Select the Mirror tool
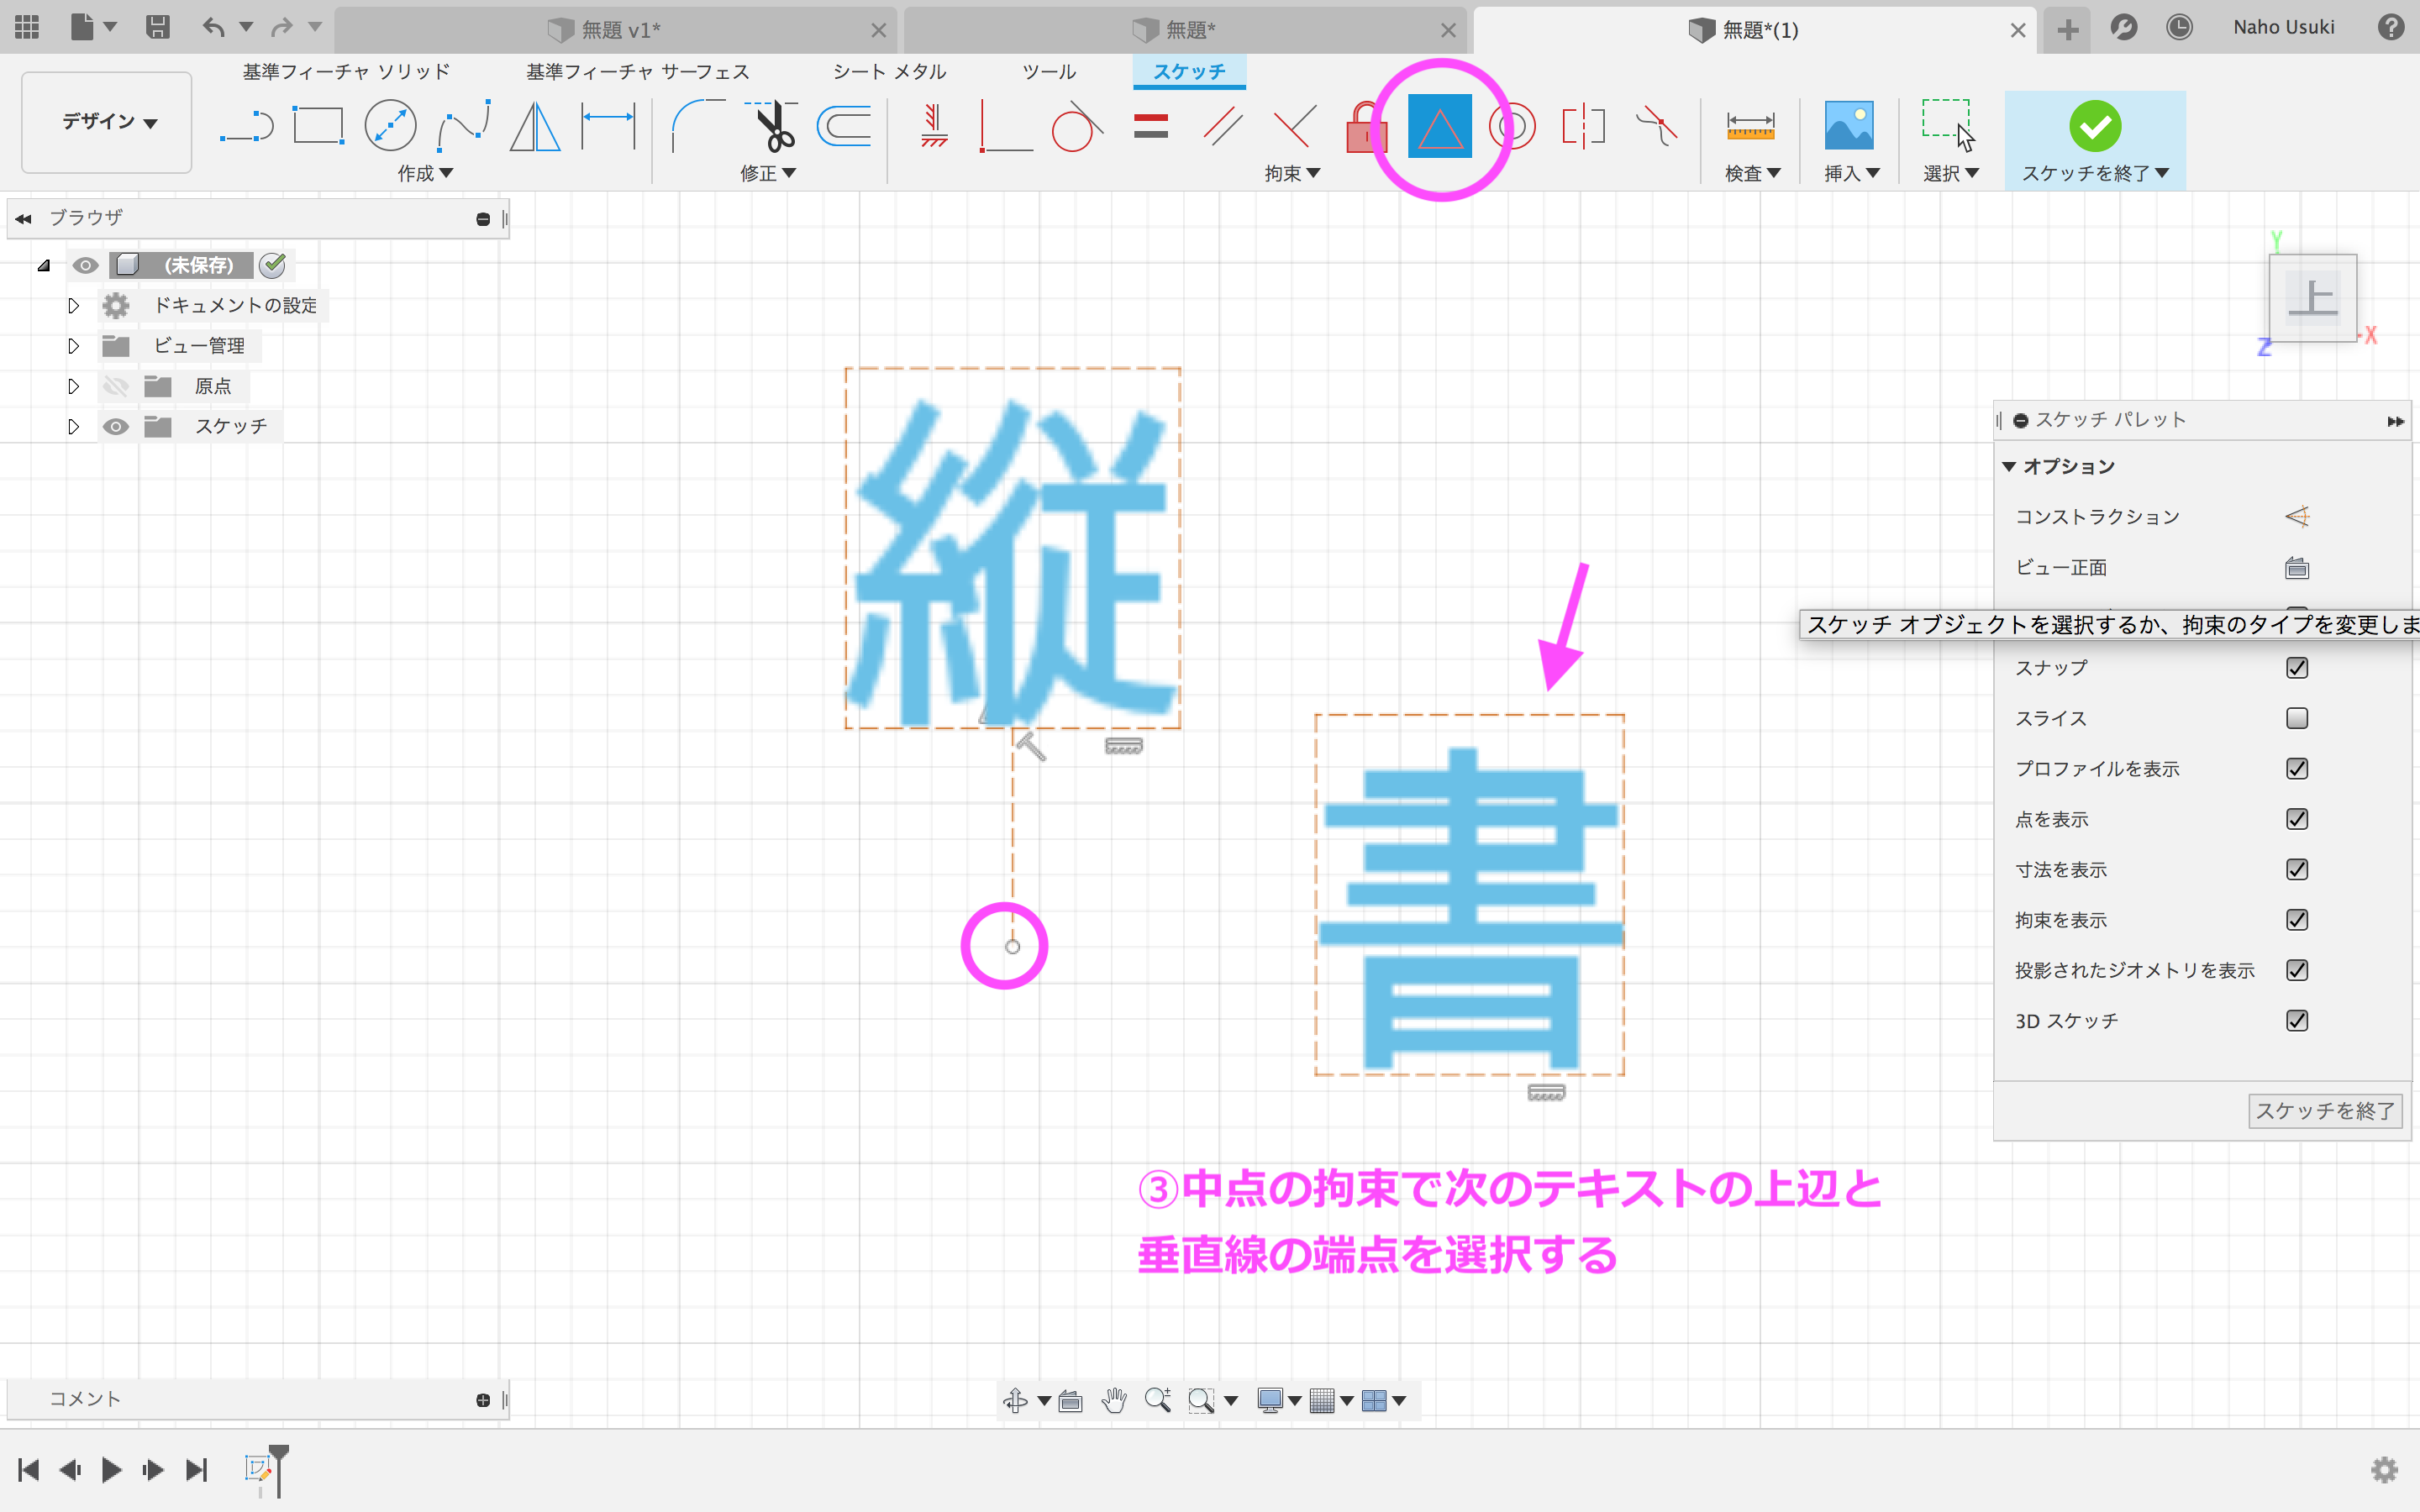Screen dimensions: 2420x1512 (535, 127)
